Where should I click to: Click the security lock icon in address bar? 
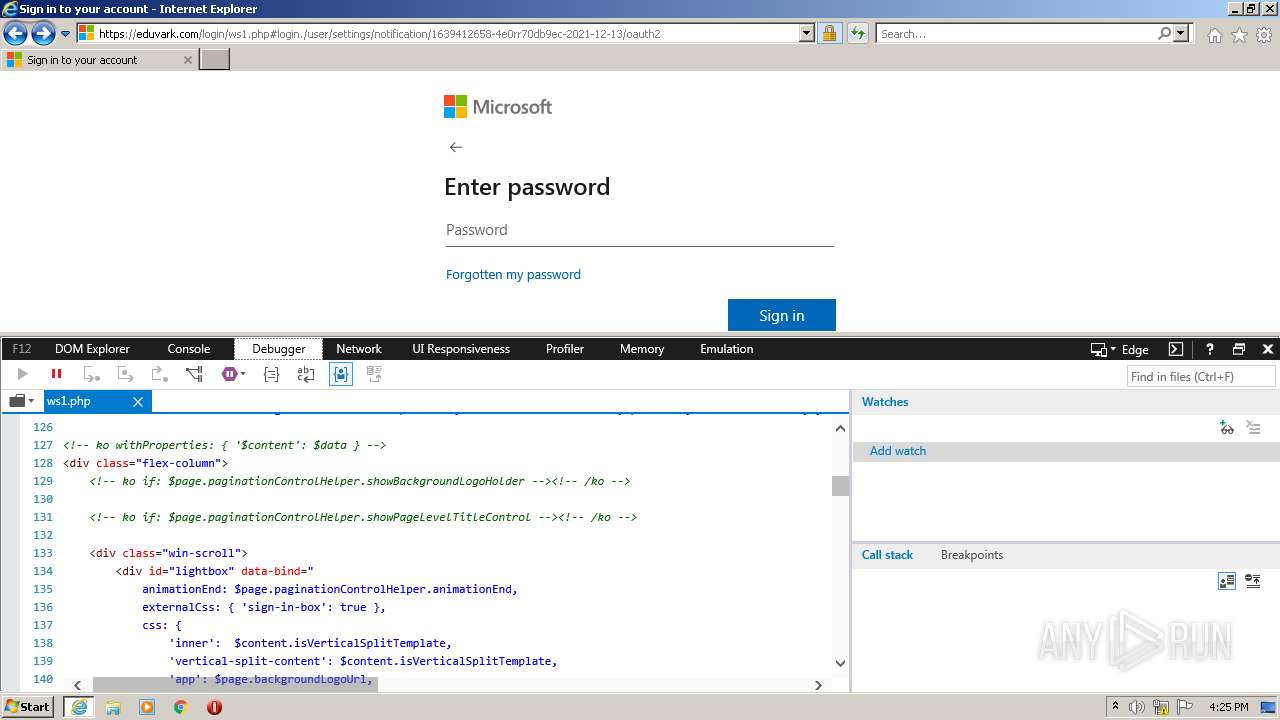829,33
